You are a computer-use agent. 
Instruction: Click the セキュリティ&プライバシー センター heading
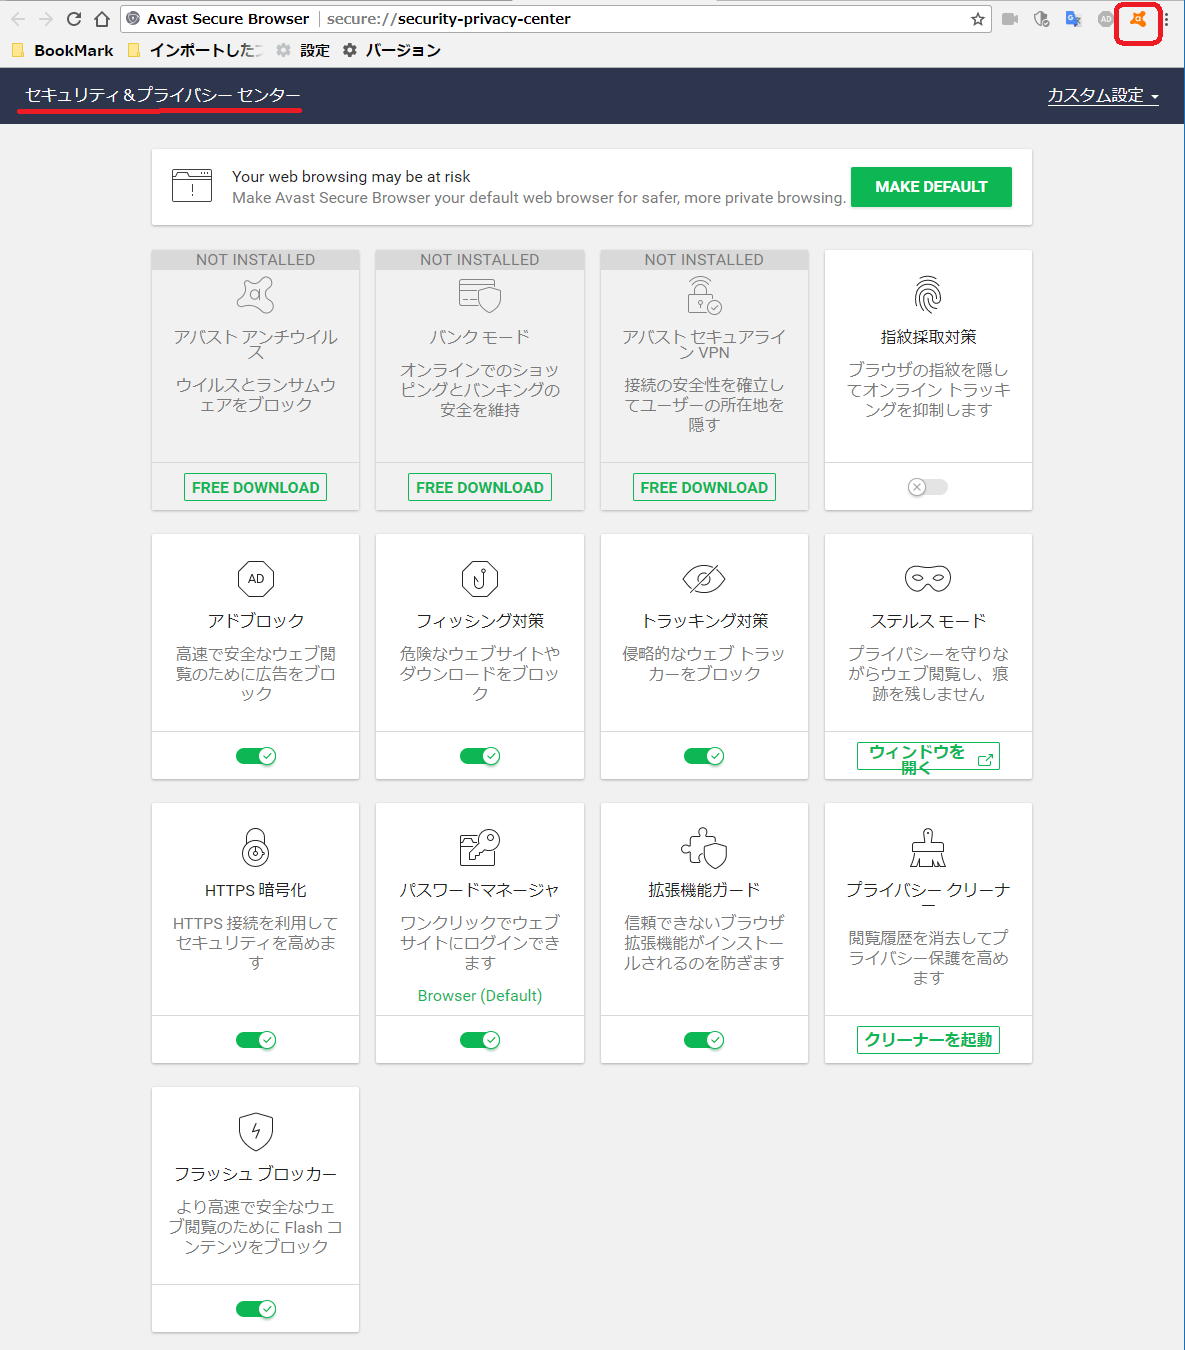[162, 95]
